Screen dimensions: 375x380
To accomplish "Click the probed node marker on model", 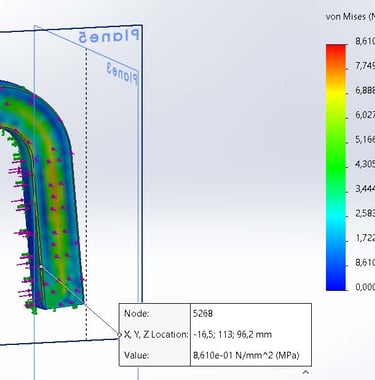I will point(41,267).
